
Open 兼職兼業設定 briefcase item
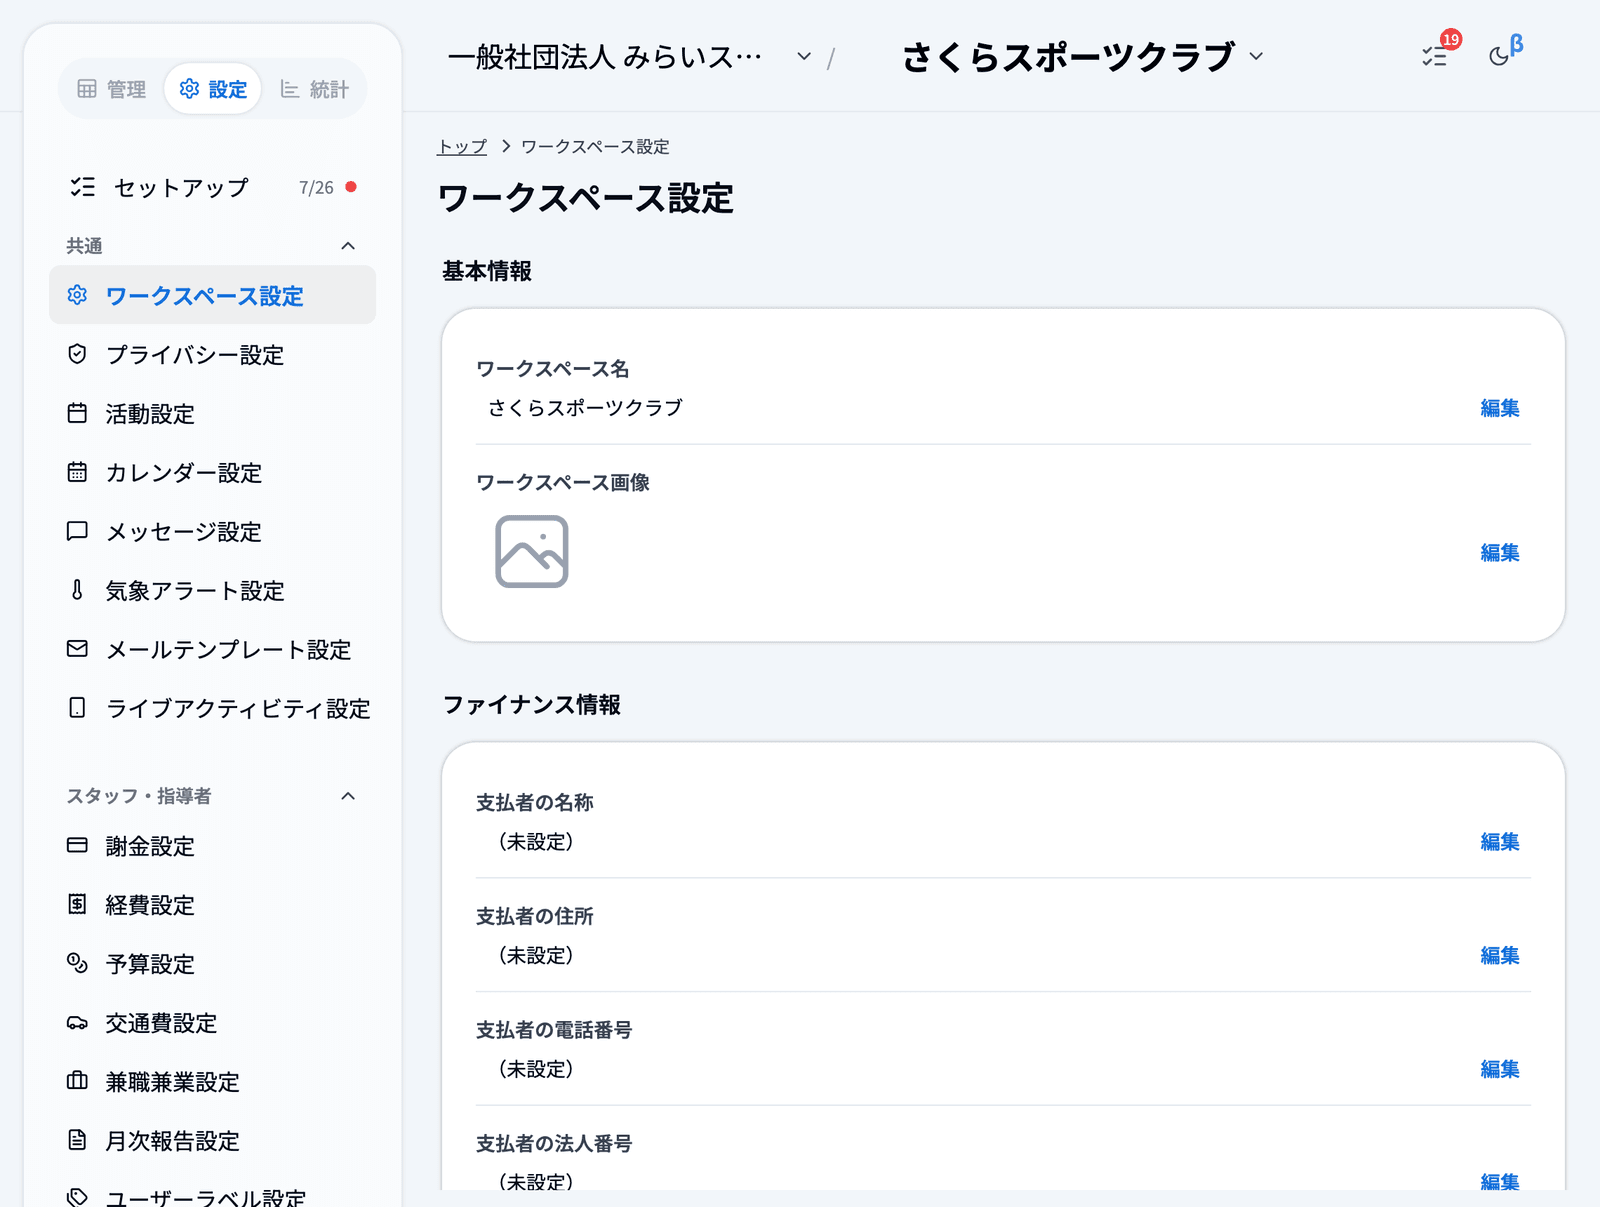212,1082
